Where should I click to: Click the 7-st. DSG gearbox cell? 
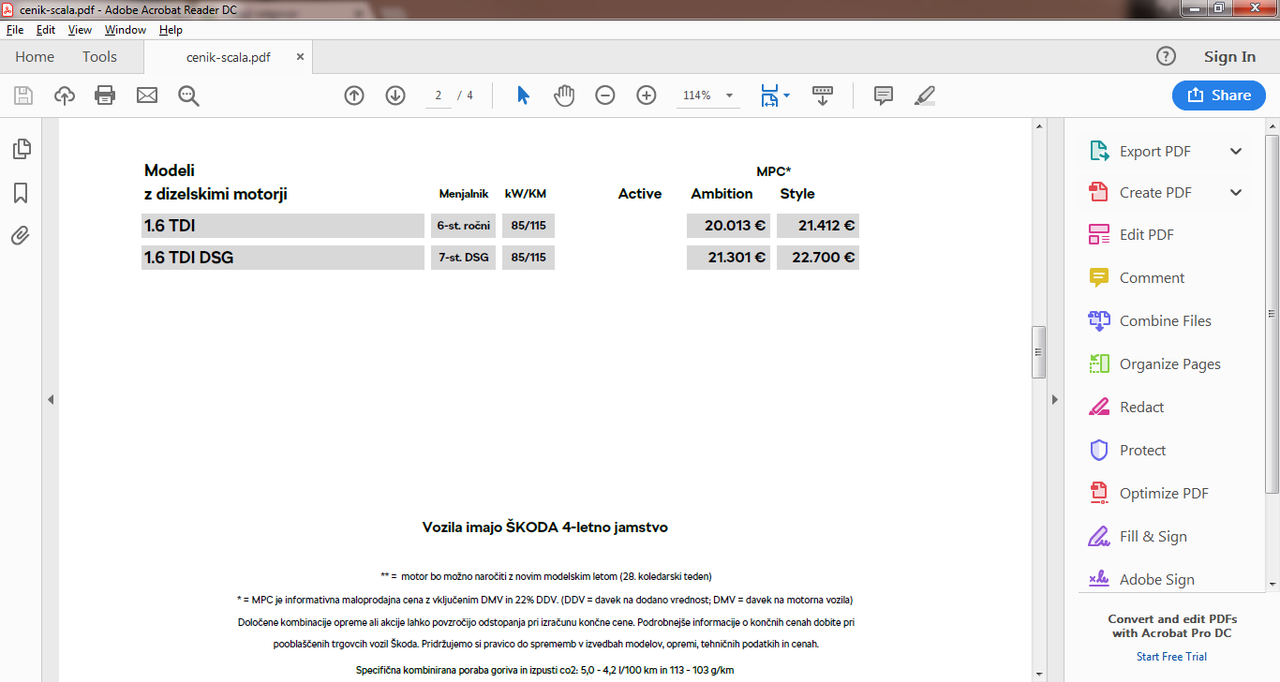pyautogui.click(x=463, y=257)
